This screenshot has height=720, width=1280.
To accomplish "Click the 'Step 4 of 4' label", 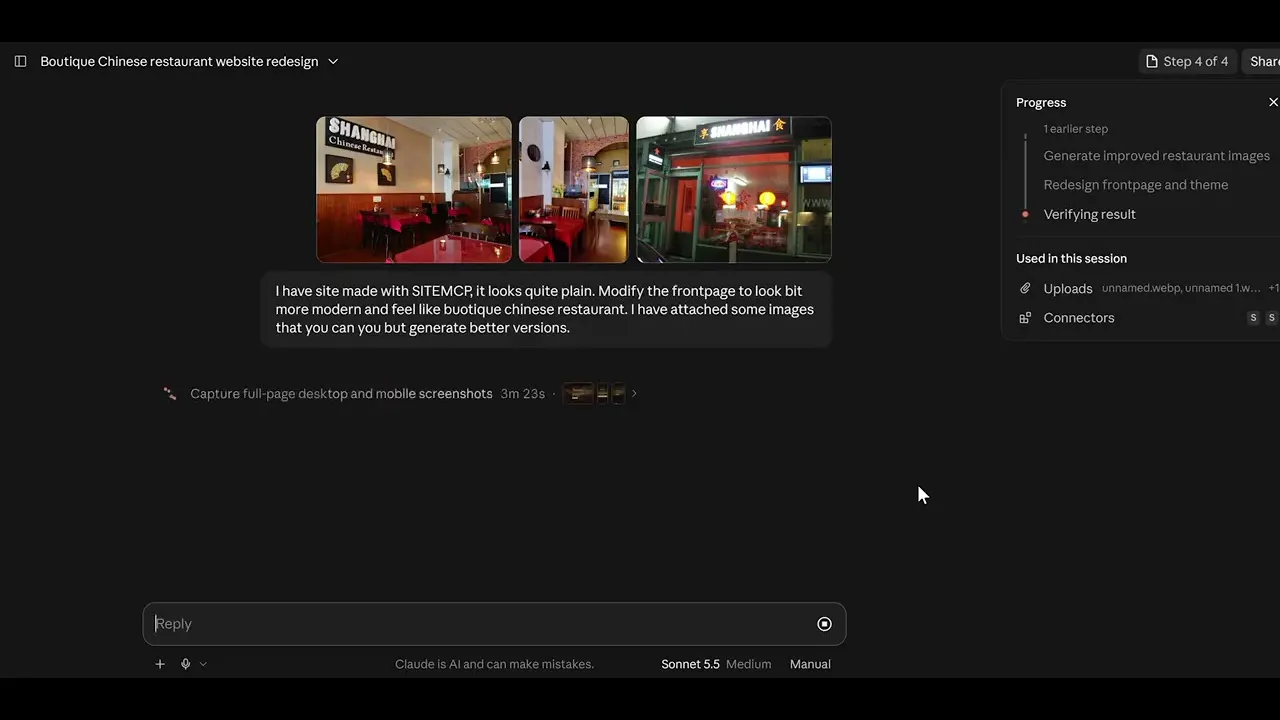I will point(1195,61).
